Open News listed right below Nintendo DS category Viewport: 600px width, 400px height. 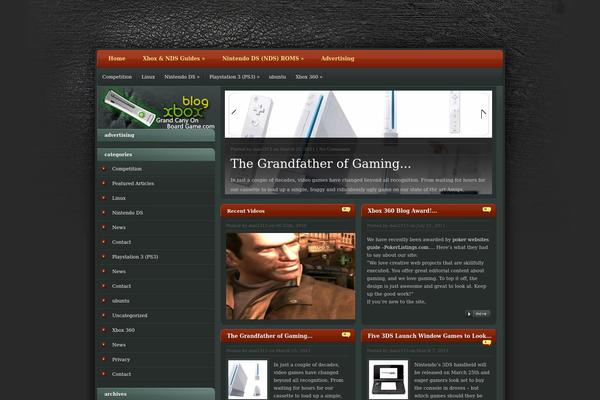tap(119, 227)
